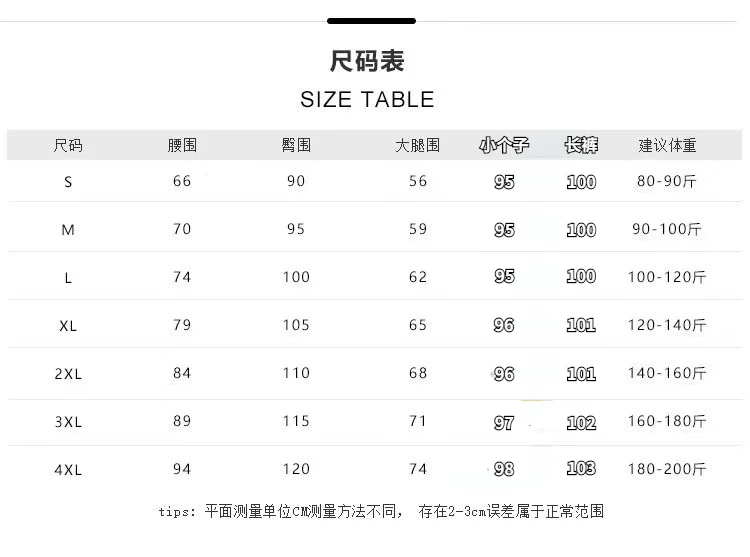
Task: Click the drag handle bar at top
Action: 371,21
